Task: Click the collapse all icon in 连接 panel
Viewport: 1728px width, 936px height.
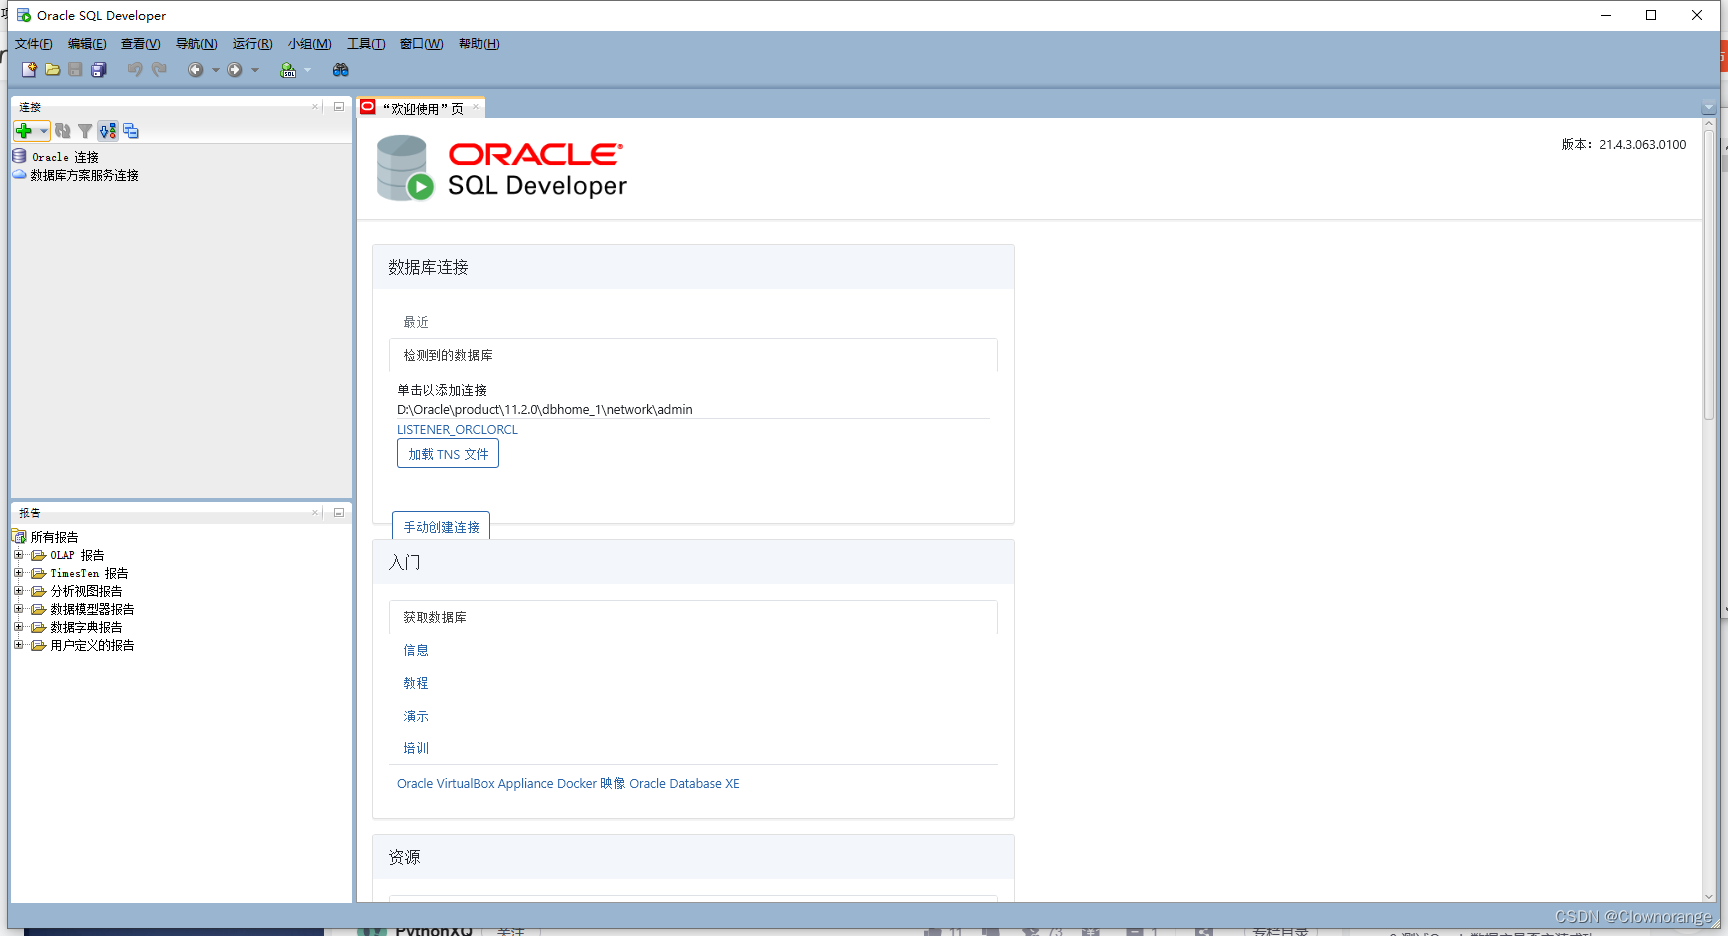Action: (131, 131)
